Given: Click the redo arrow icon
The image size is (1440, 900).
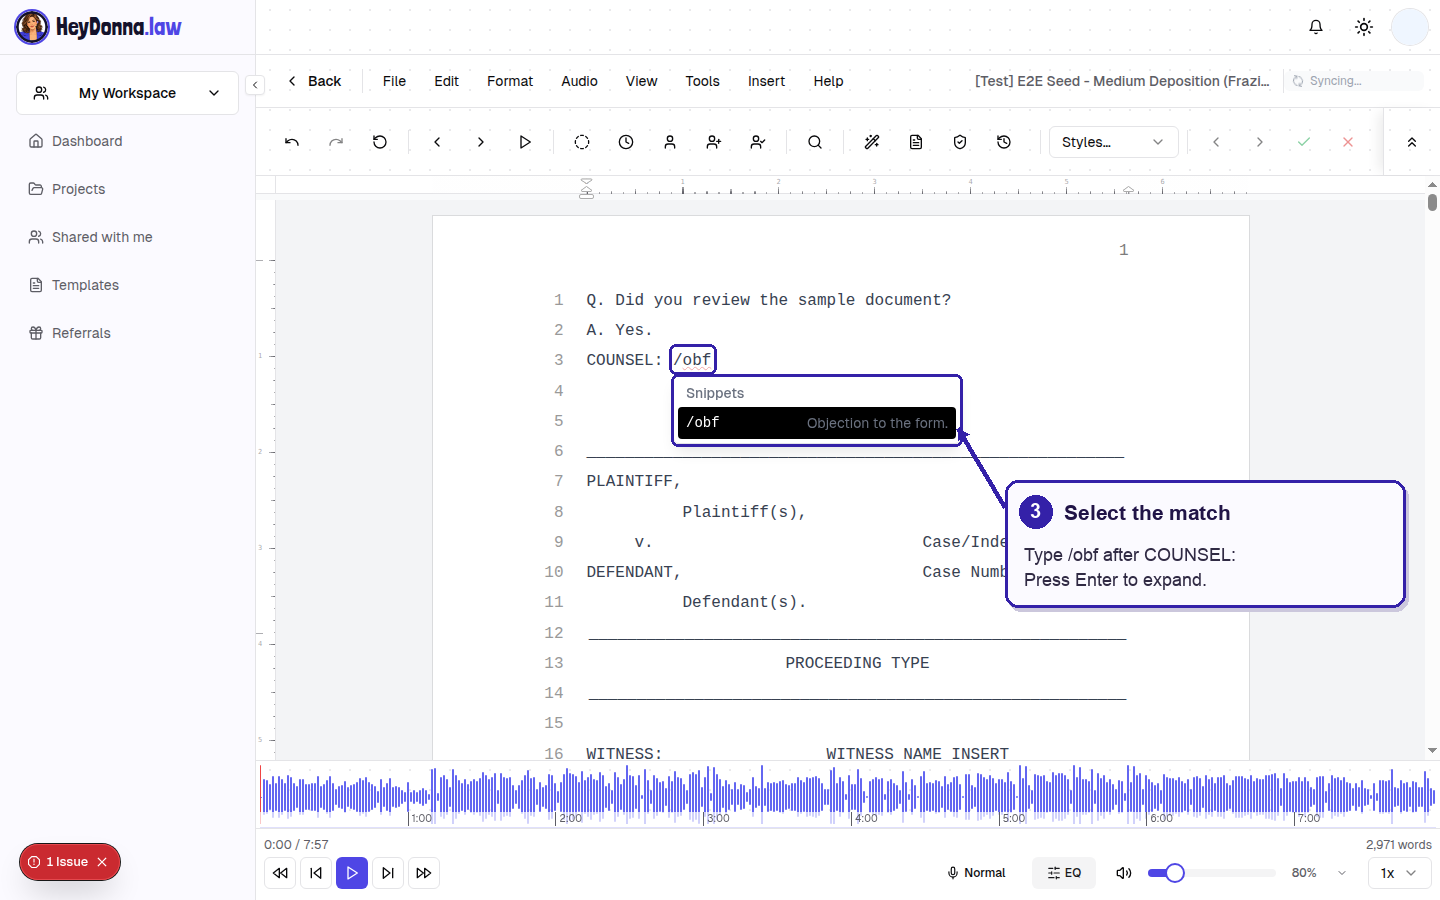Looking at the screenshot, I should pos(336,142).
